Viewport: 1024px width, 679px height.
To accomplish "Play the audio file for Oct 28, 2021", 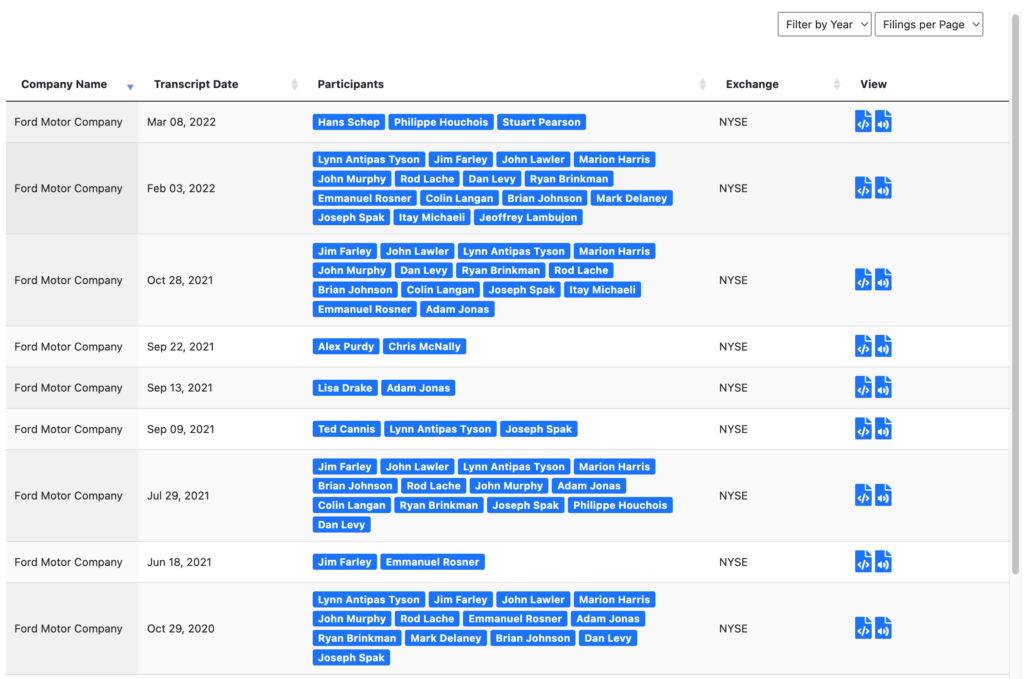I will [883, 280].
